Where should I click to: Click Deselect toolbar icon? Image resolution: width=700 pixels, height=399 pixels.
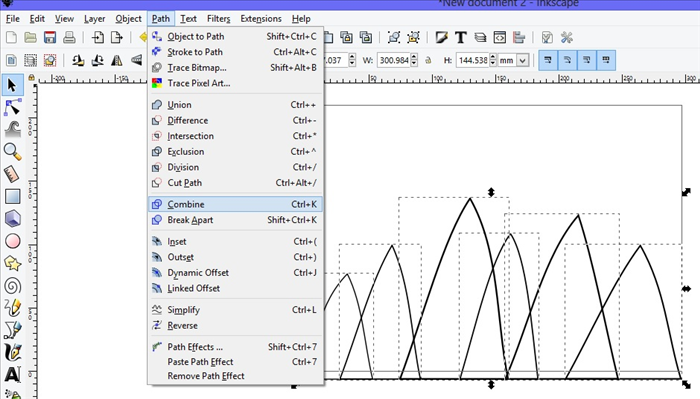(x=50, y=60)
